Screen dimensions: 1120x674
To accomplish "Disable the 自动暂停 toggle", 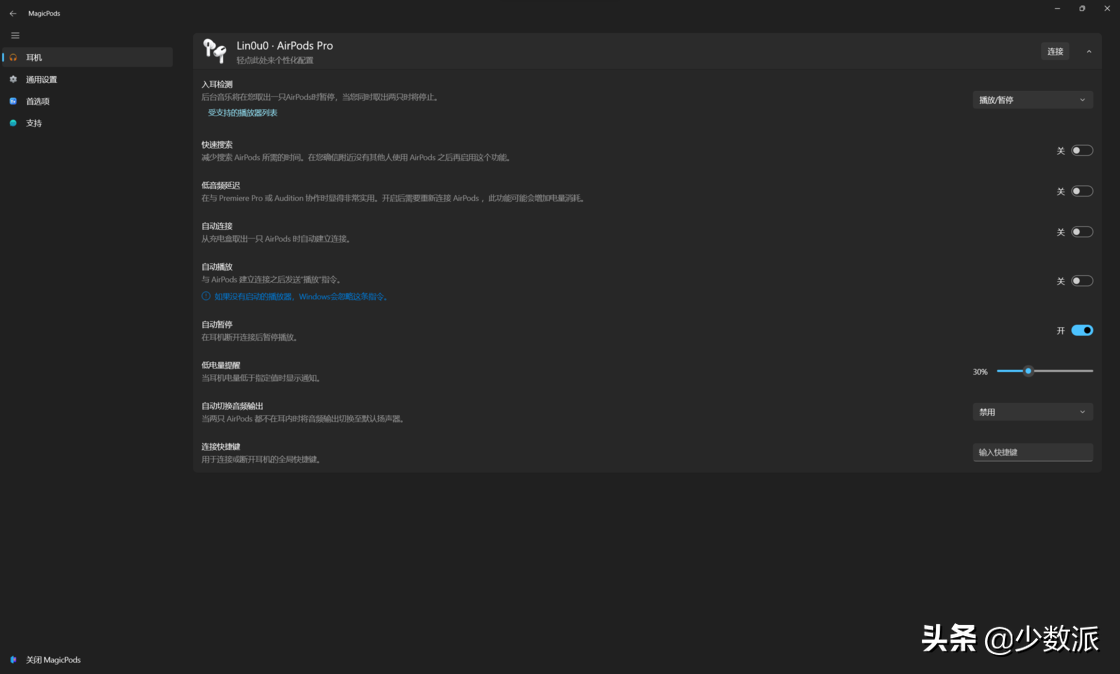I will [1082, 330].
